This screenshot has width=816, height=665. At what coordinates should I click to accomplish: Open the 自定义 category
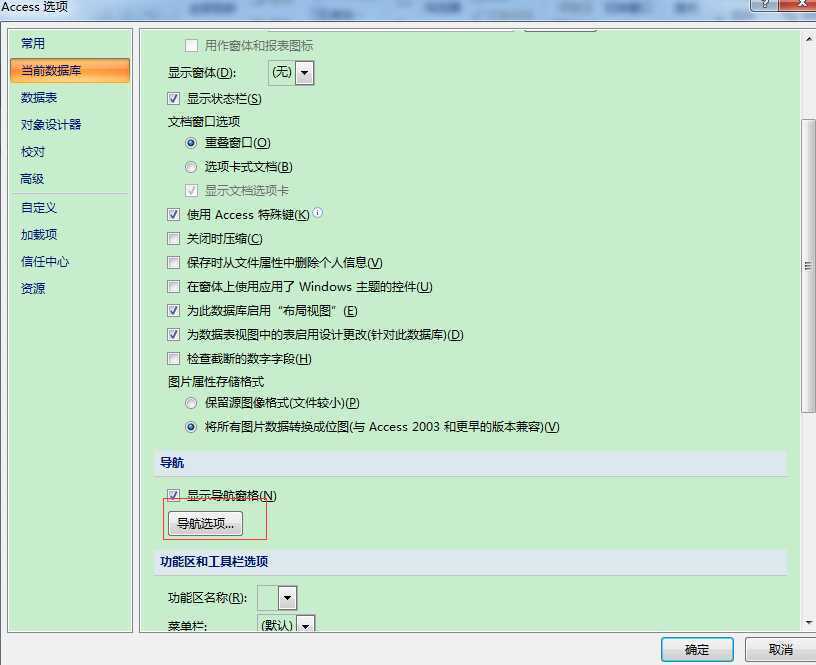[x=39, y=208]
